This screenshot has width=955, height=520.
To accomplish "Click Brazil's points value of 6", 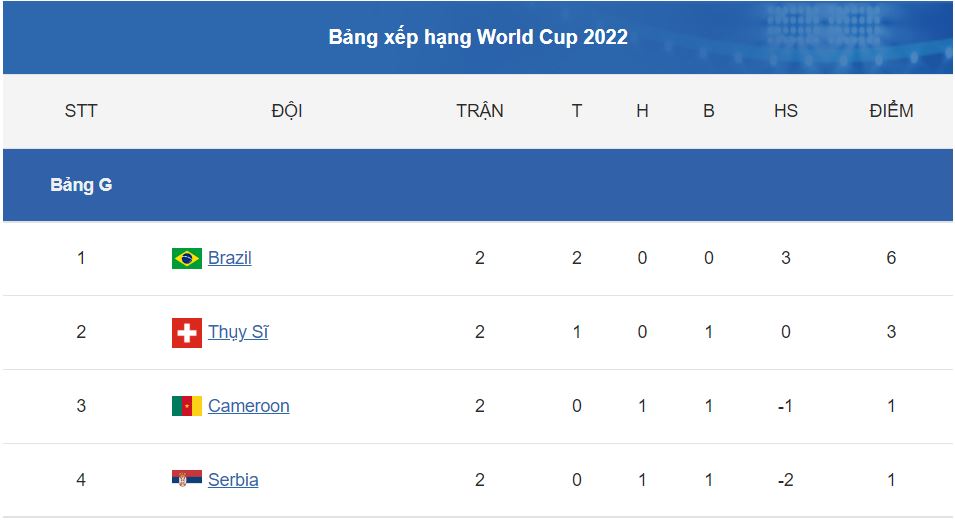I will pos(891,258).
